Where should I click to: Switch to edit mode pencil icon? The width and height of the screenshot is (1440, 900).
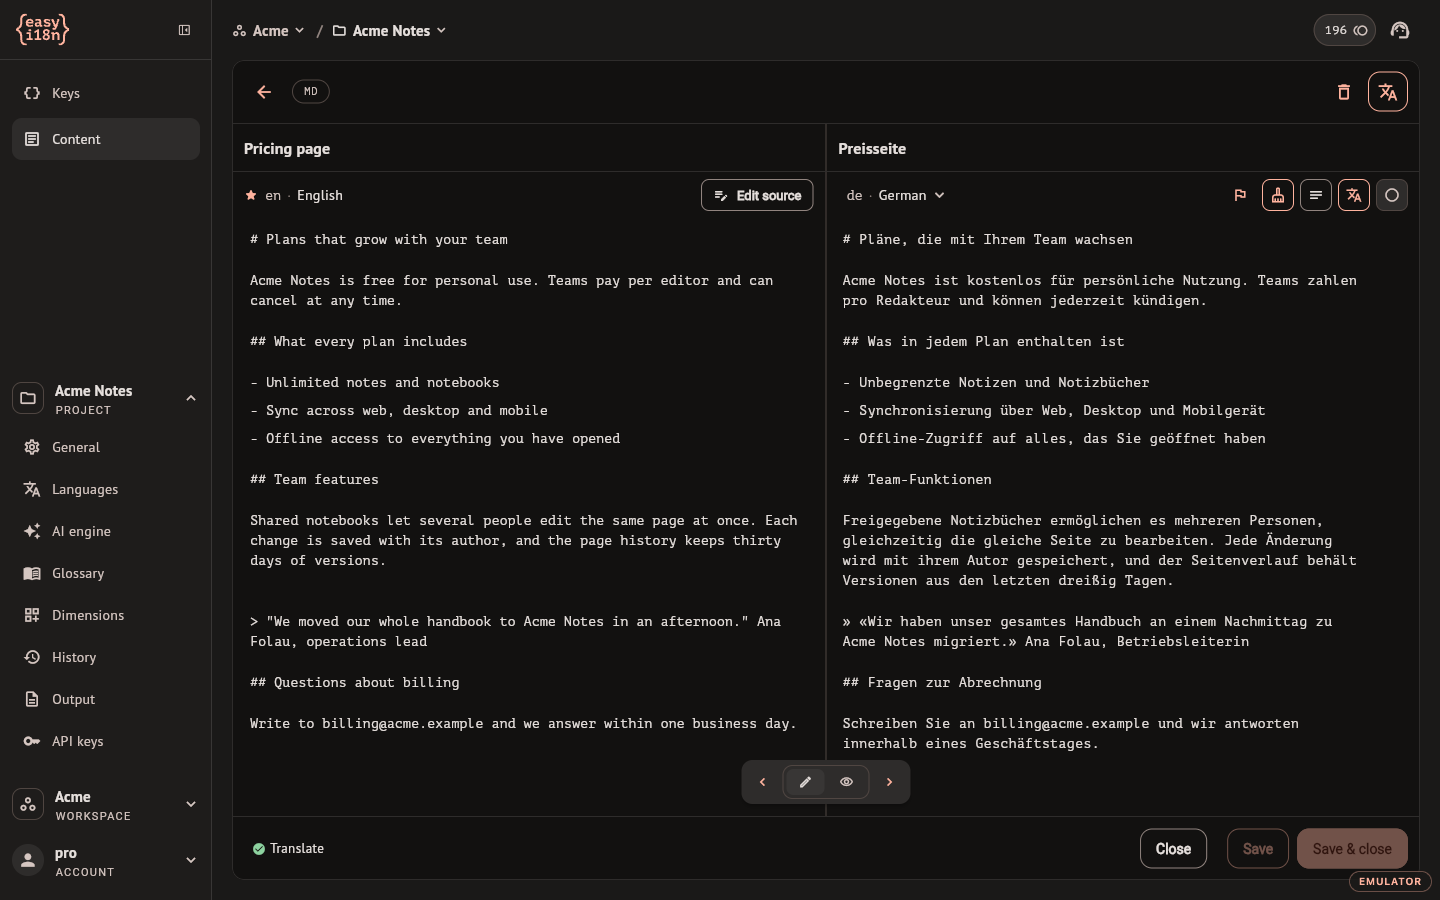(805, 782)
